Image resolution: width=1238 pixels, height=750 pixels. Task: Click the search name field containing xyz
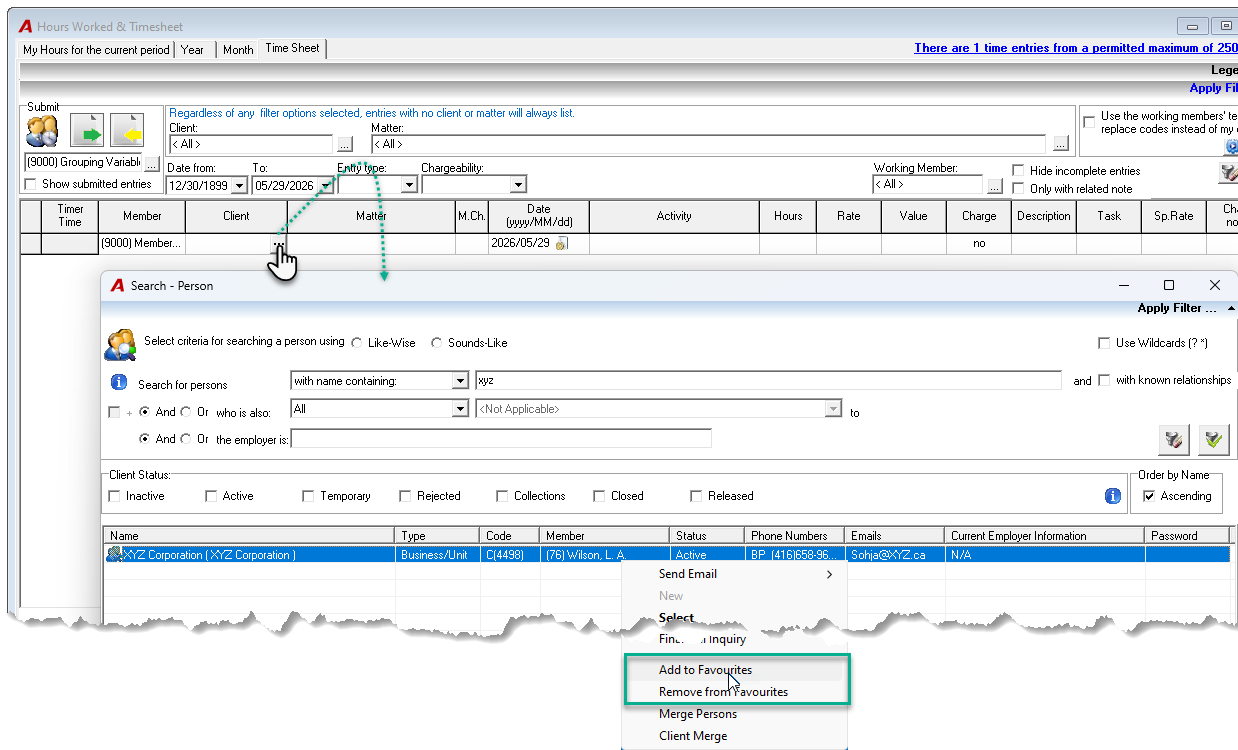[x=768, y=381]
